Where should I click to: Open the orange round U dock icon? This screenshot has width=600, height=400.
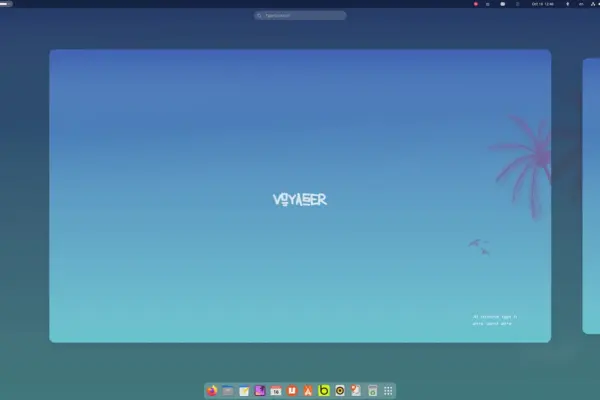pos(292,390)
